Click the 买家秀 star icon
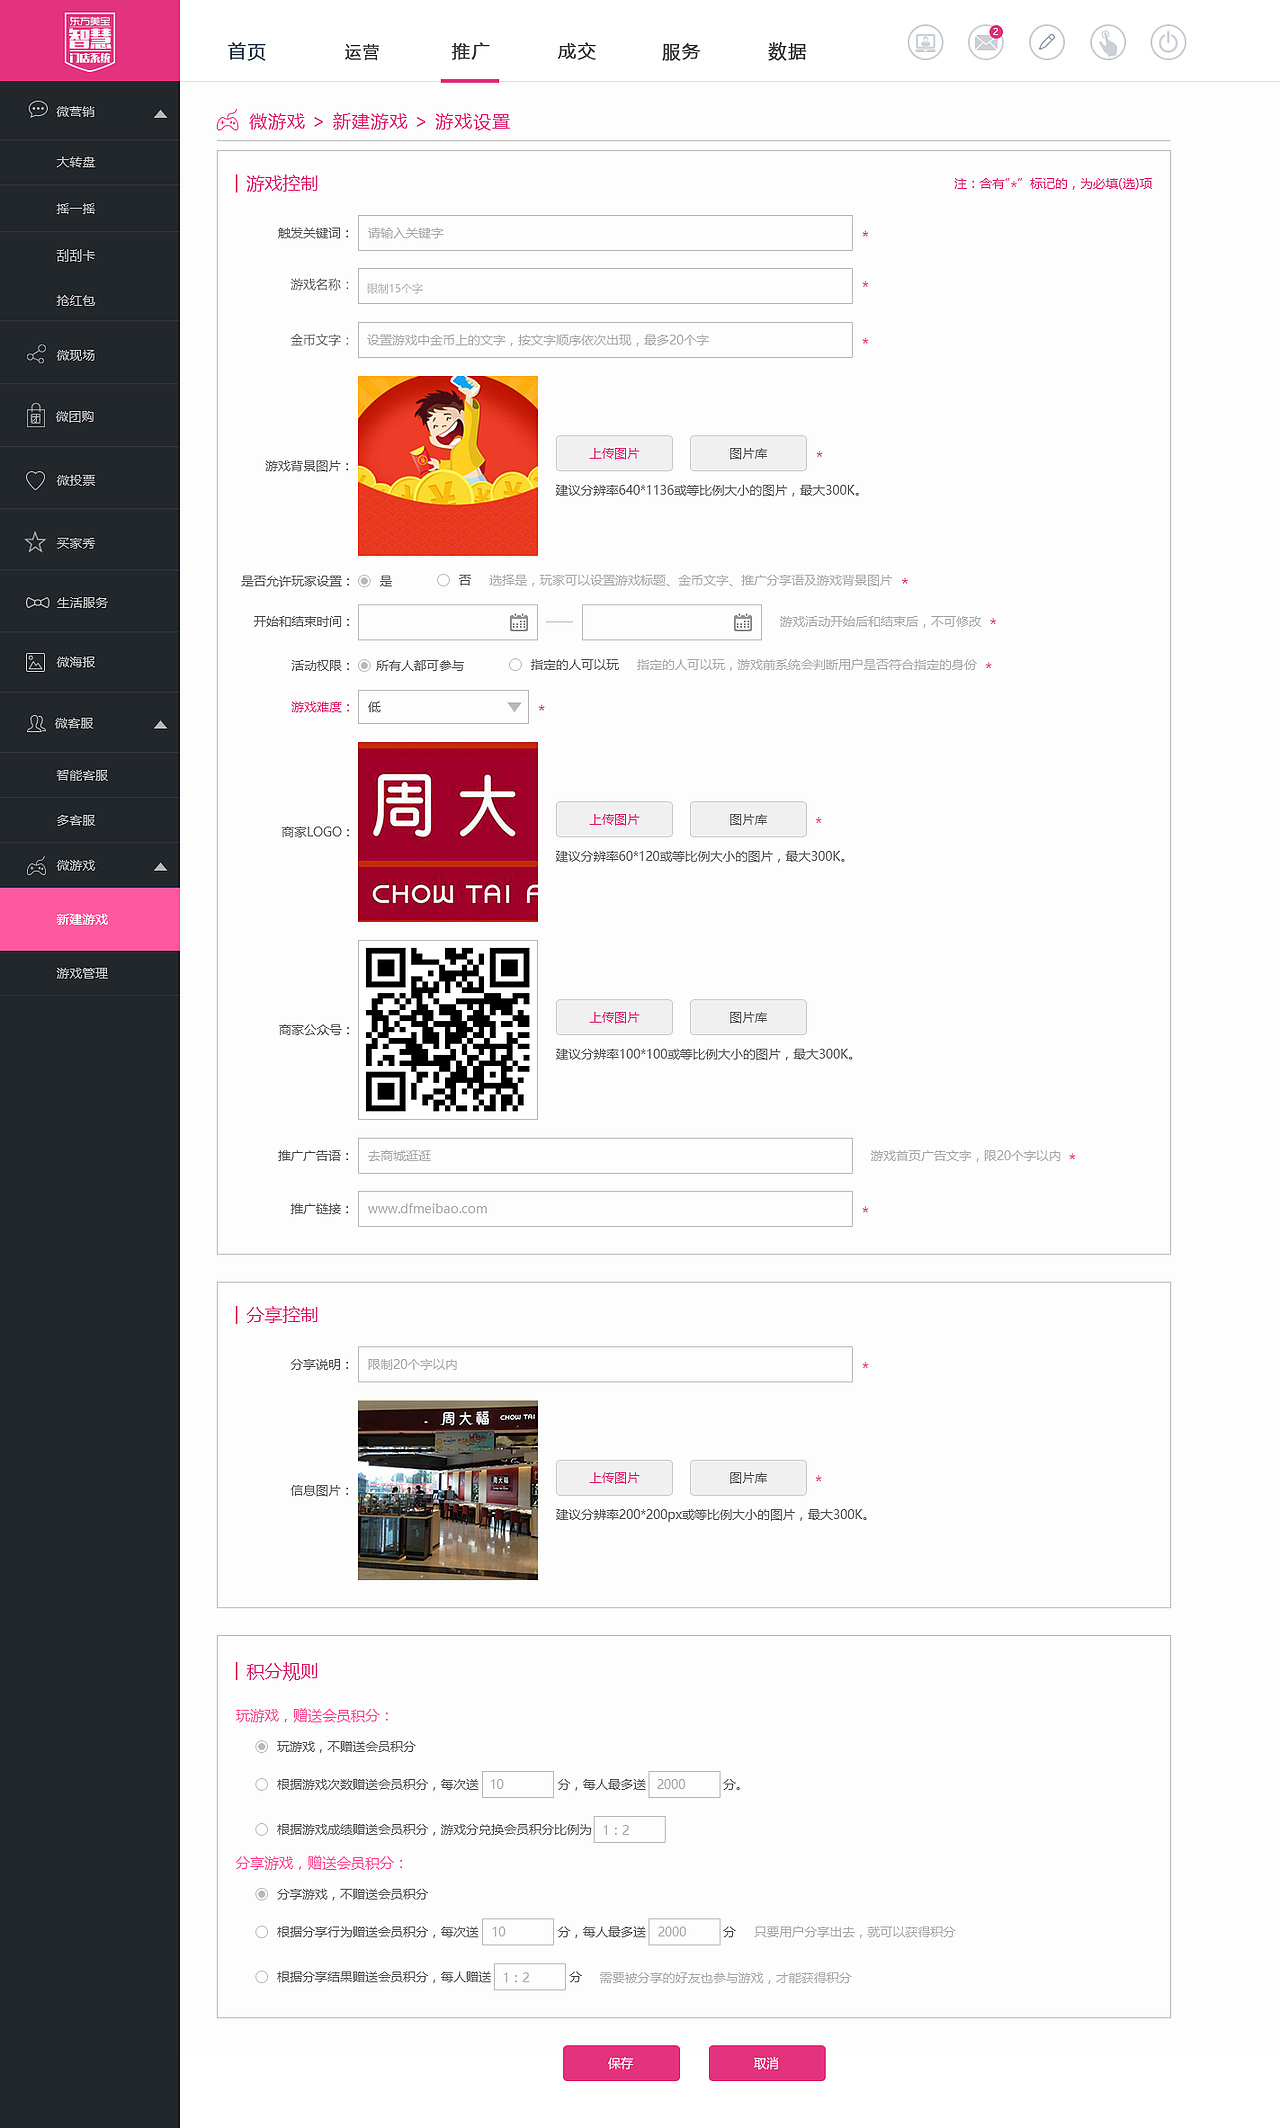Image resolution: width=1280 pixels, height=2128 pixels. point(36,542)
